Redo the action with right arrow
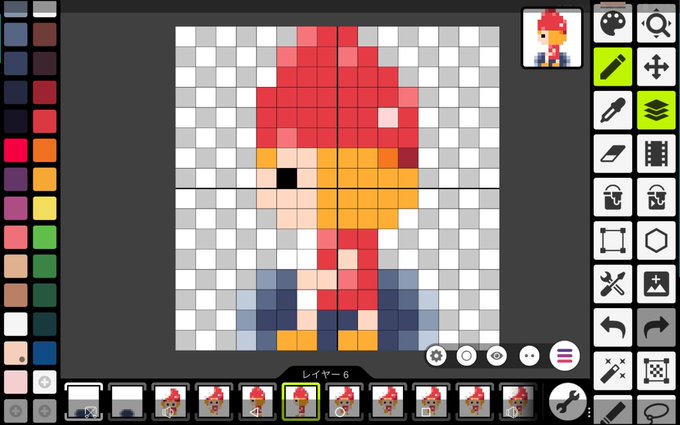The height and width of the screenshot is (425, 680). click(656, 327)
